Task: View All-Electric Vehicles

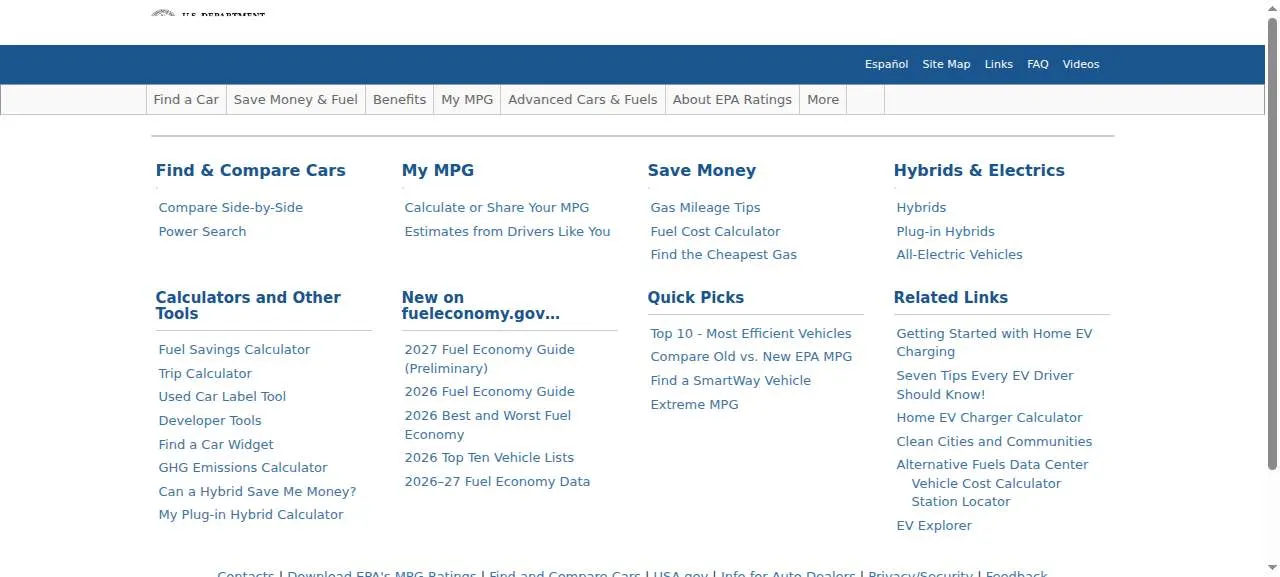Action: 959,255
